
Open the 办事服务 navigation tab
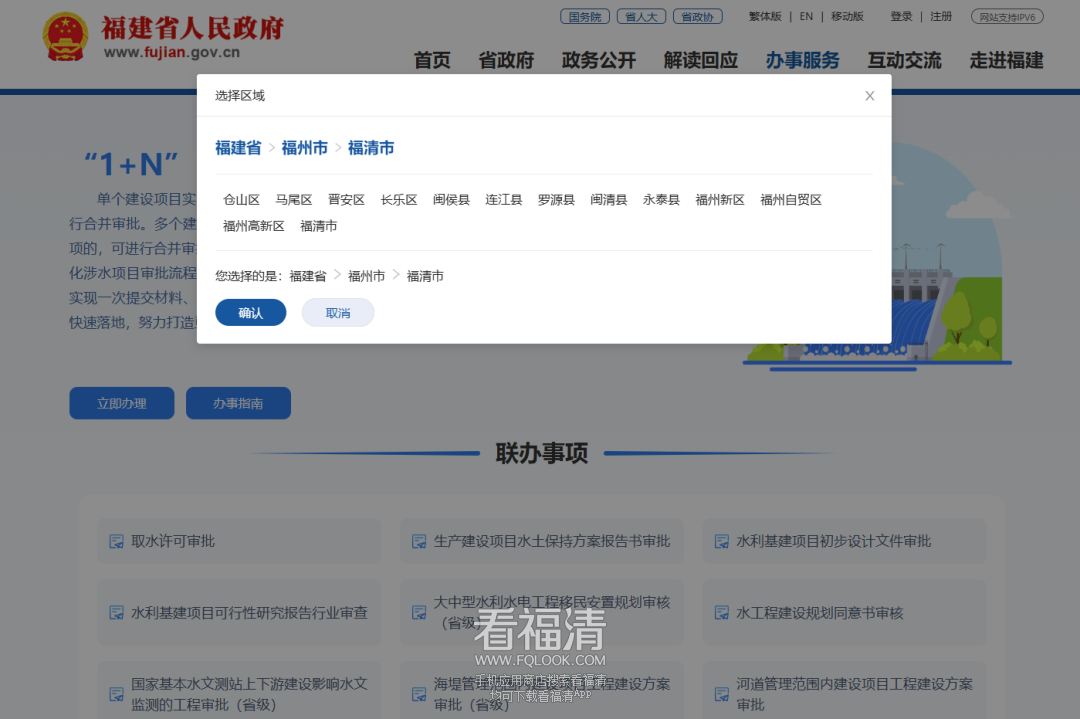tap(802, 60)
